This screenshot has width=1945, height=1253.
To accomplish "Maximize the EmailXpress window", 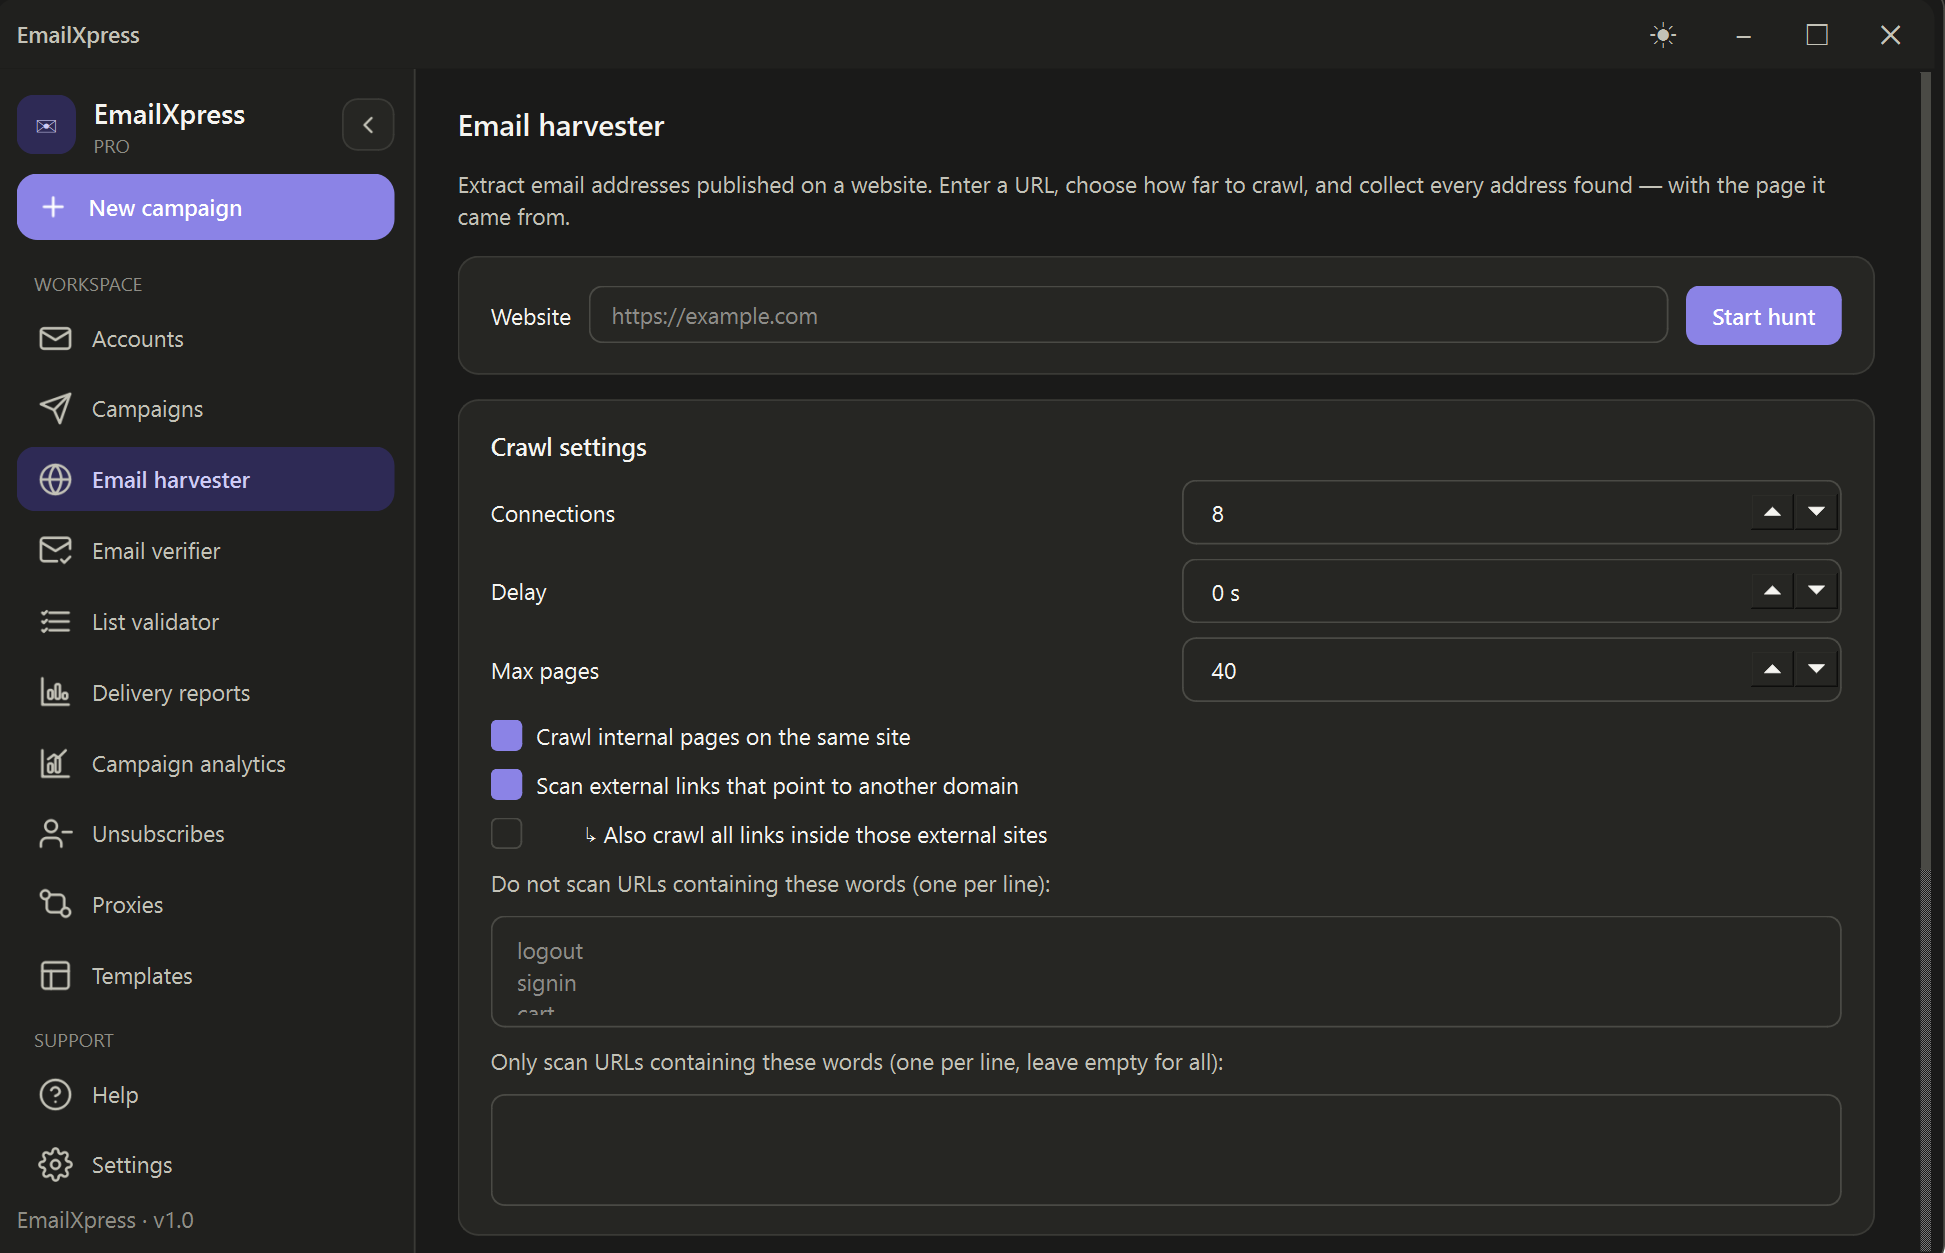I will click(x=1817, y=35).
